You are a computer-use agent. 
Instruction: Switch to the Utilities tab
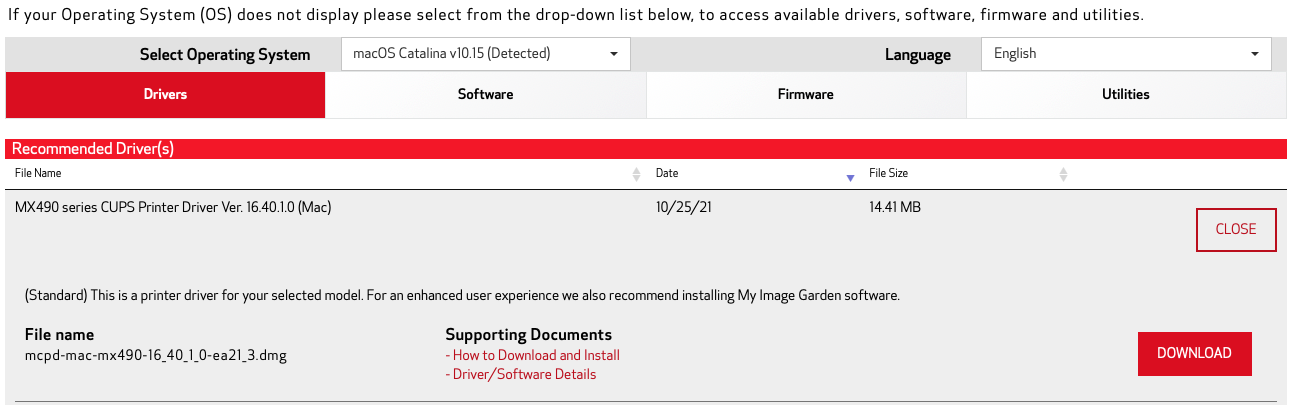[x=1126, y=95]
